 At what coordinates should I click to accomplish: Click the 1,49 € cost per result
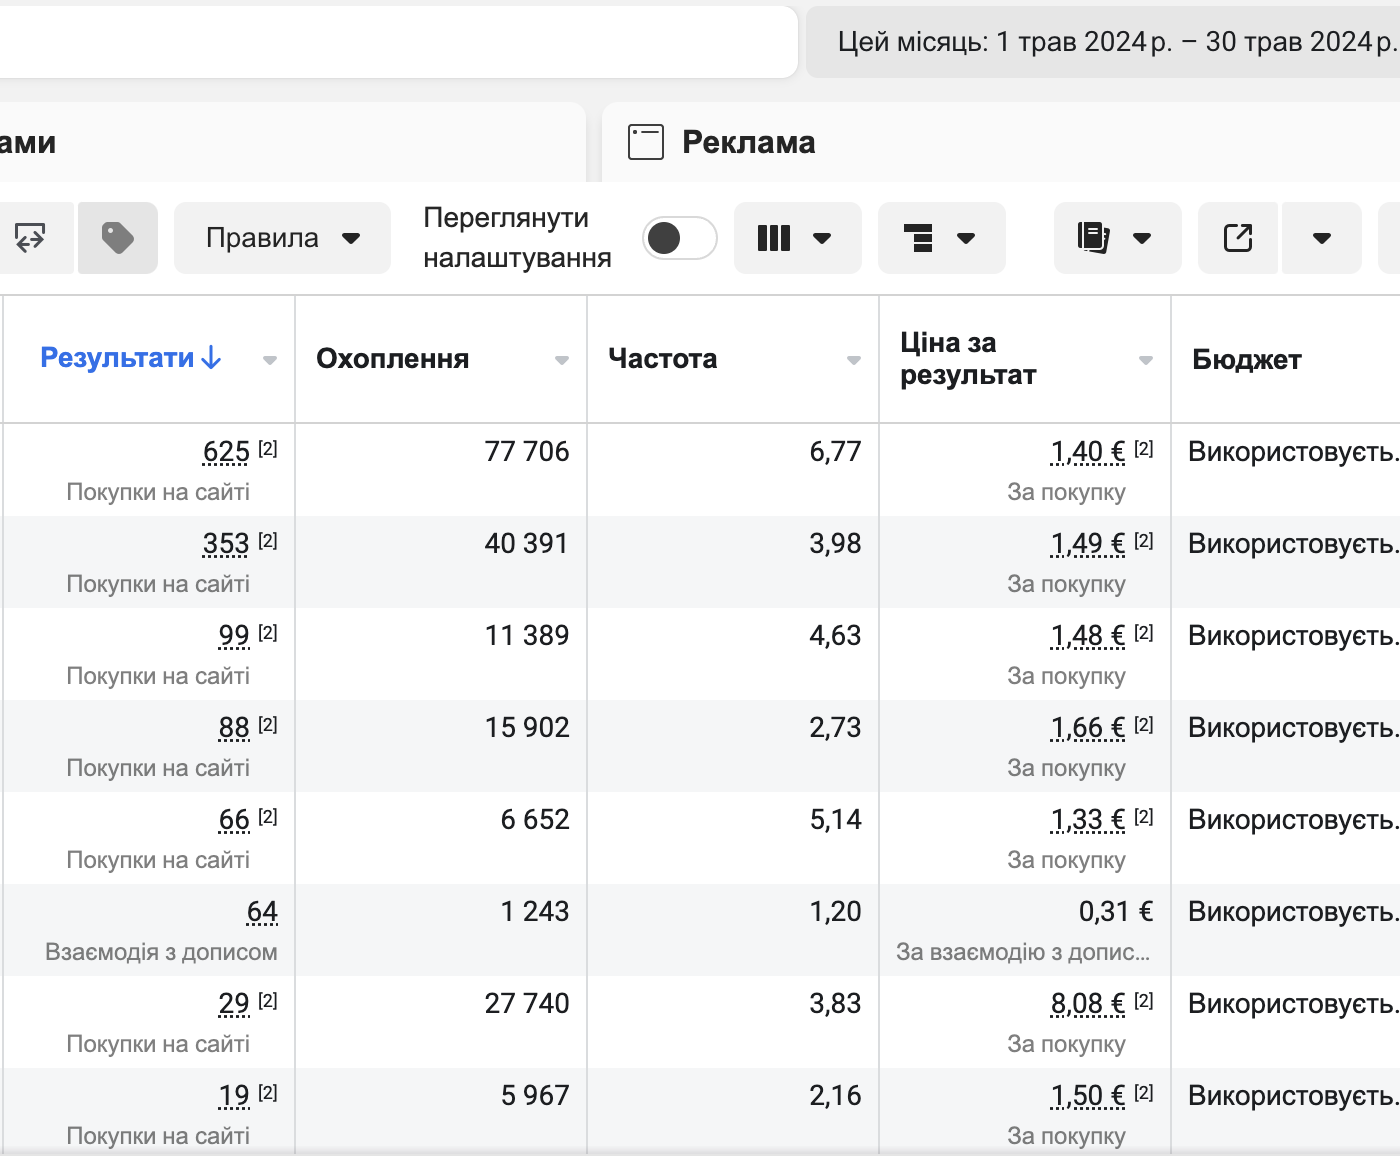(x=1088, y=544)
